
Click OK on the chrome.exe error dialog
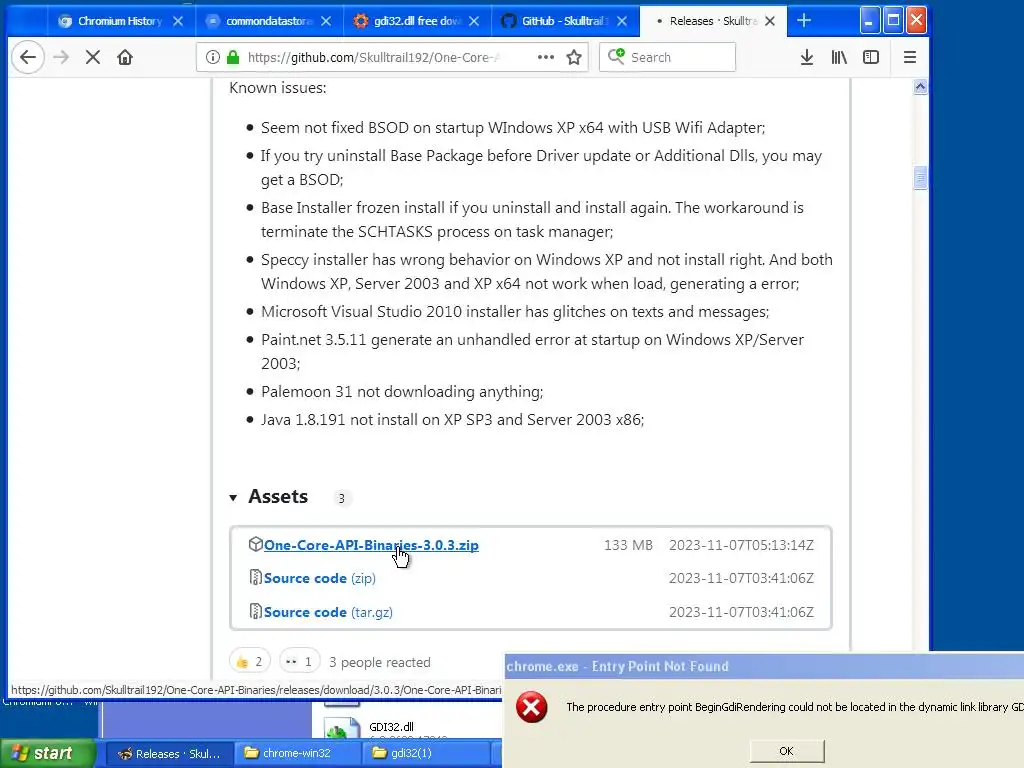coord(786,751)
